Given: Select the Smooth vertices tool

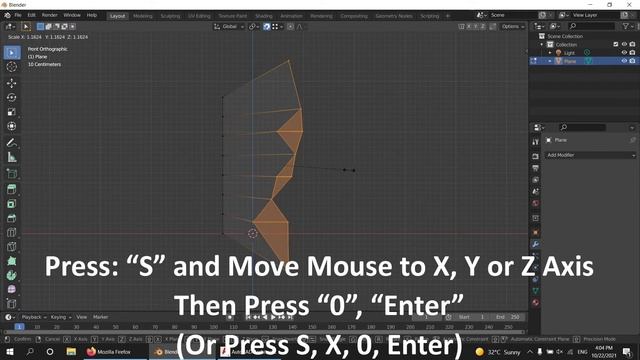Looking at the screenshot, I should click(12, 289).
